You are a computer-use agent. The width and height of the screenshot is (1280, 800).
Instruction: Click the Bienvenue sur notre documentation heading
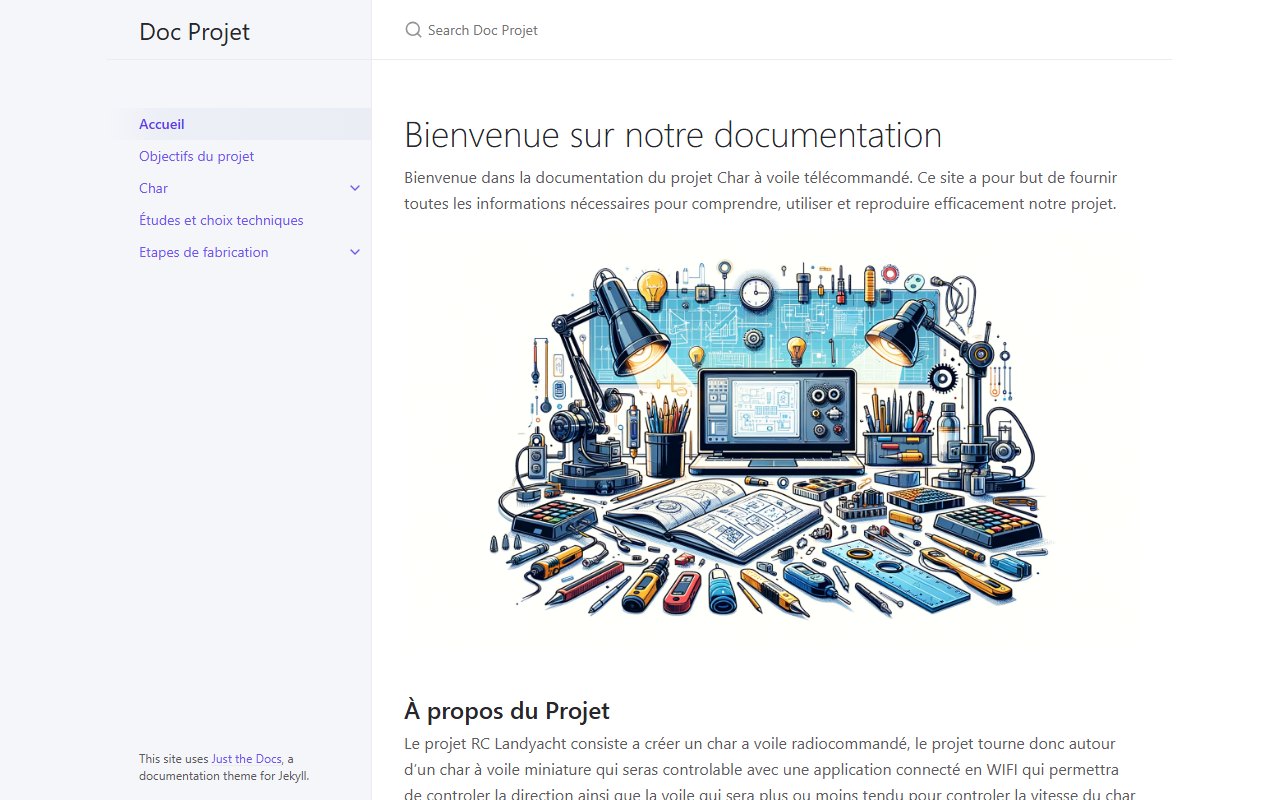[x=673, y=135]
